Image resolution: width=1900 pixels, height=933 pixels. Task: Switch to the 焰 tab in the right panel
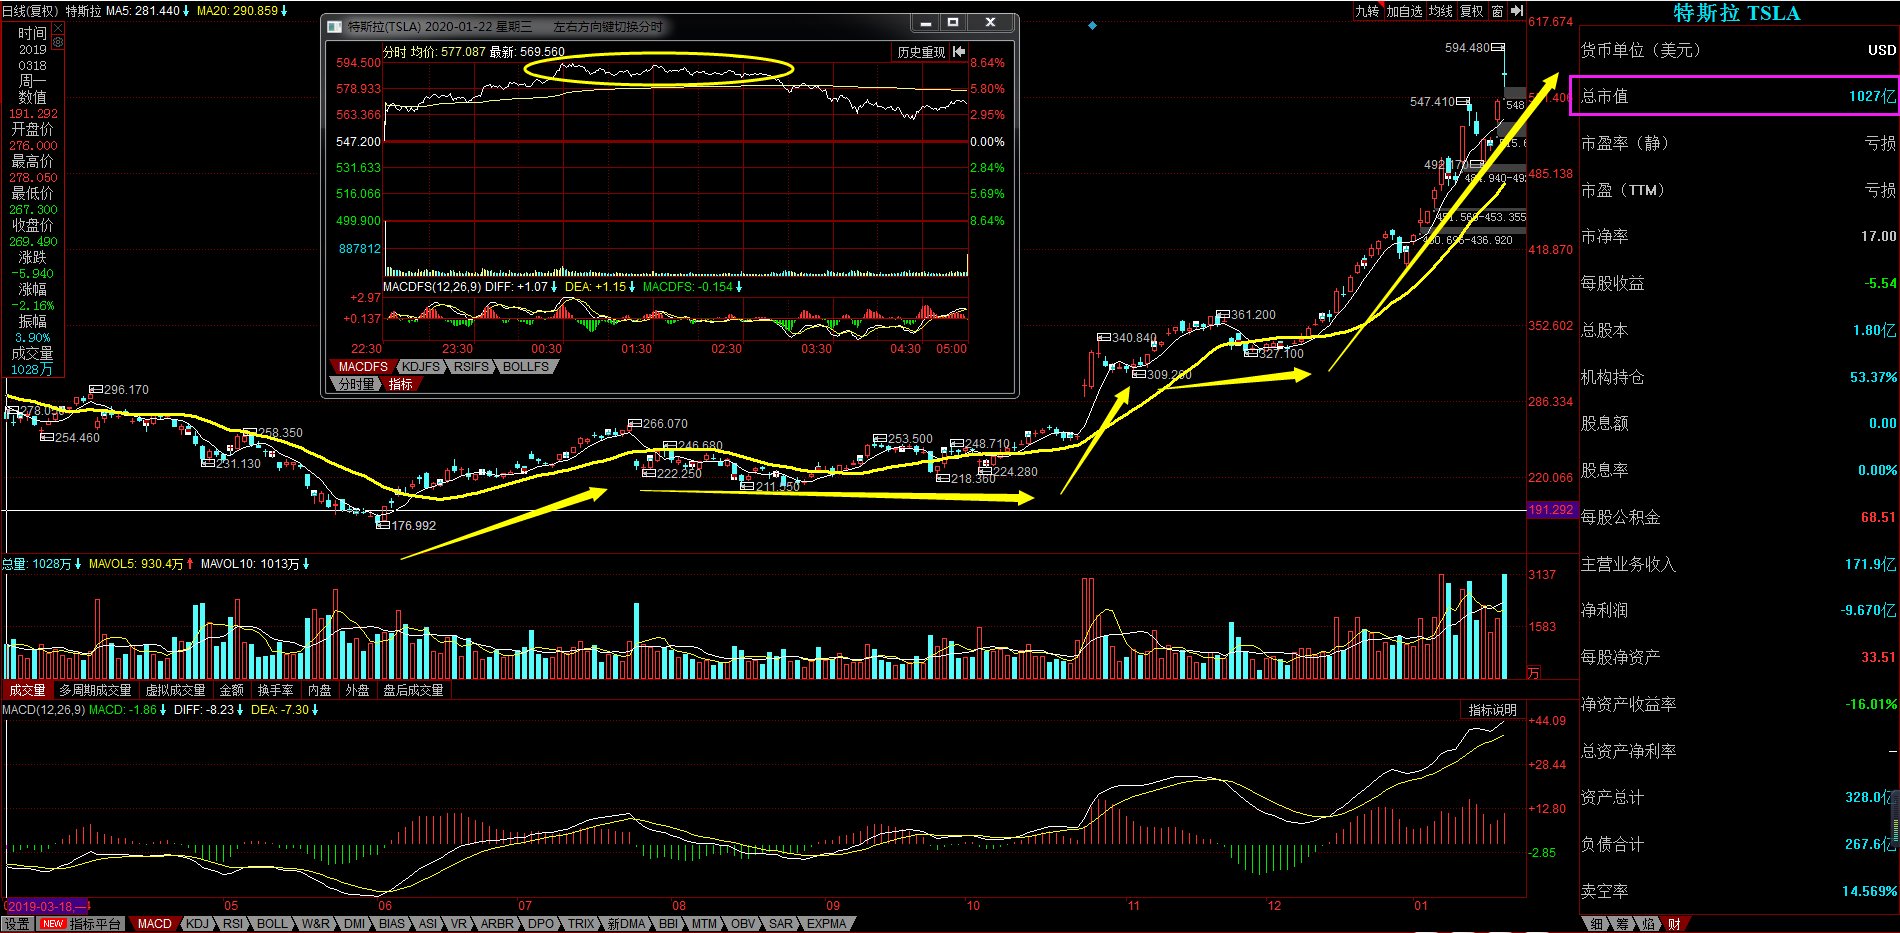pos(1648,924)
